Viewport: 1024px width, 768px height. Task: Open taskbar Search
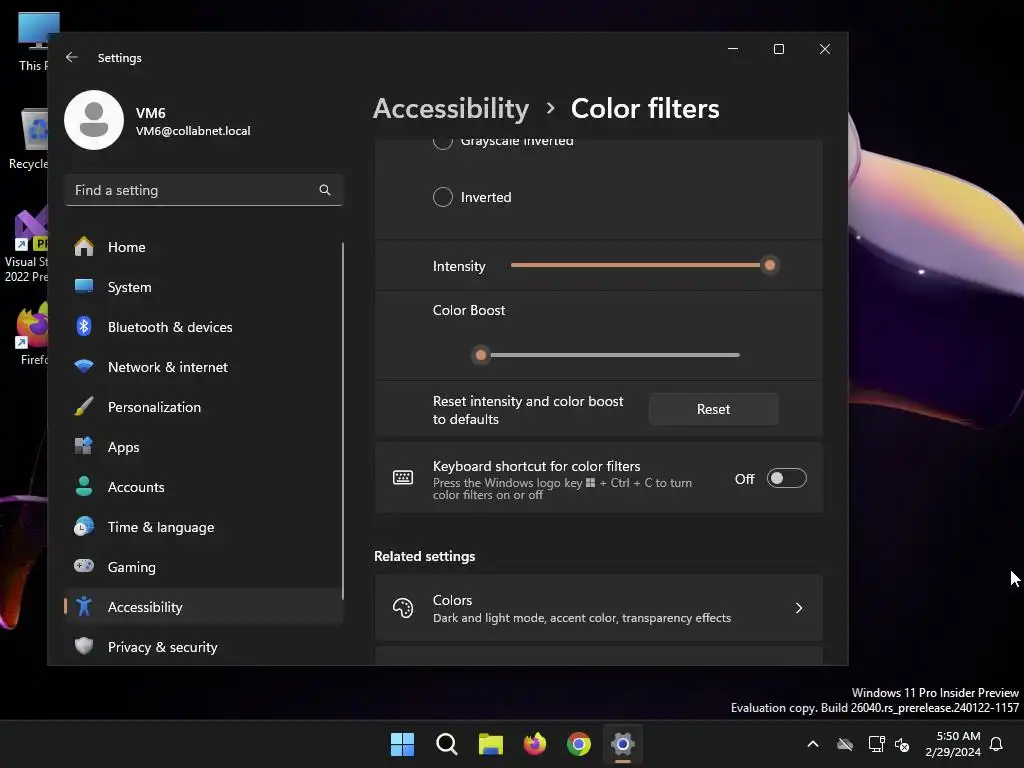click(447, 744)
